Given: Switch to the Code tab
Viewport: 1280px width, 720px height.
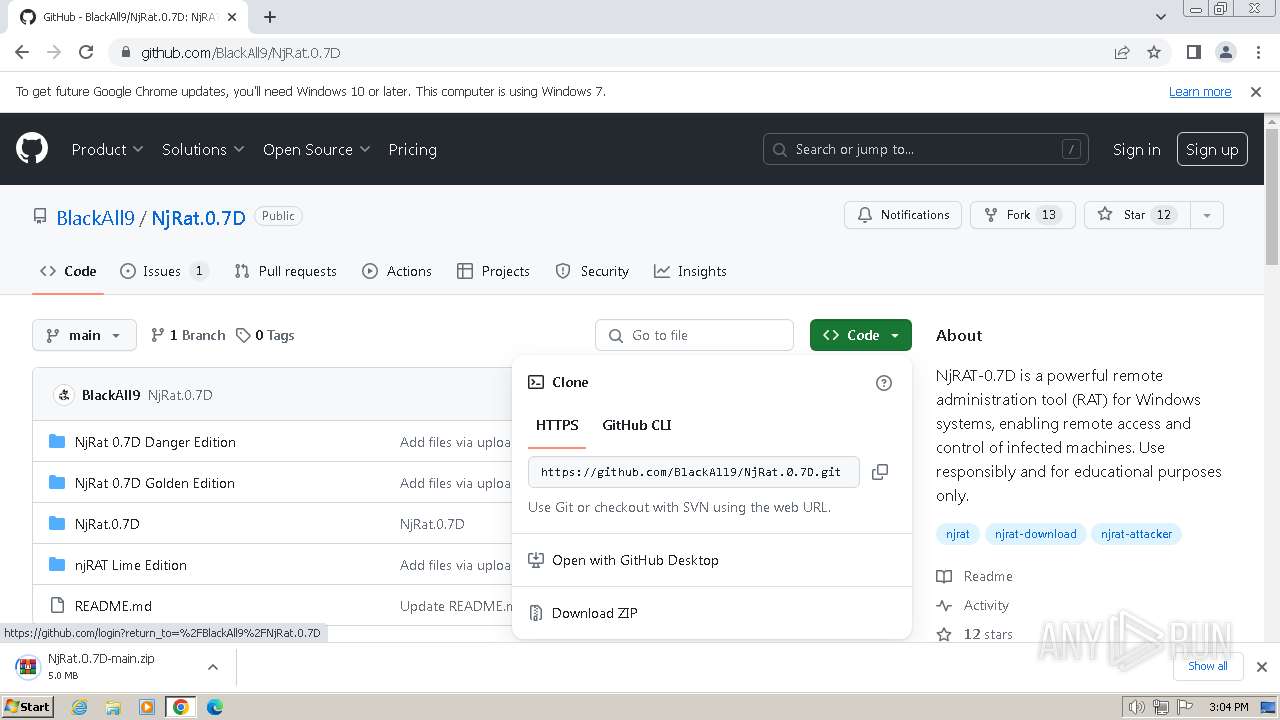Looking at the screenshot, I should [x=68, y=271].
